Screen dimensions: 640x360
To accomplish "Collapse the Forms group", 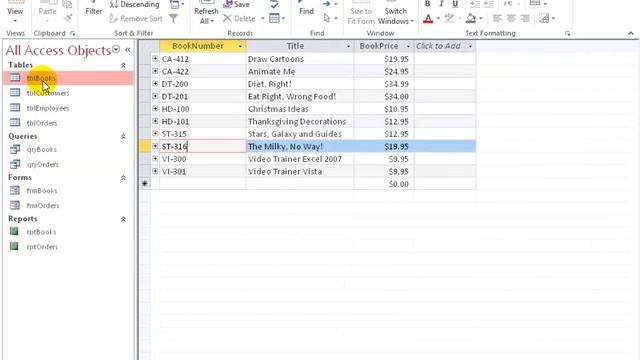I will (123, 178).
